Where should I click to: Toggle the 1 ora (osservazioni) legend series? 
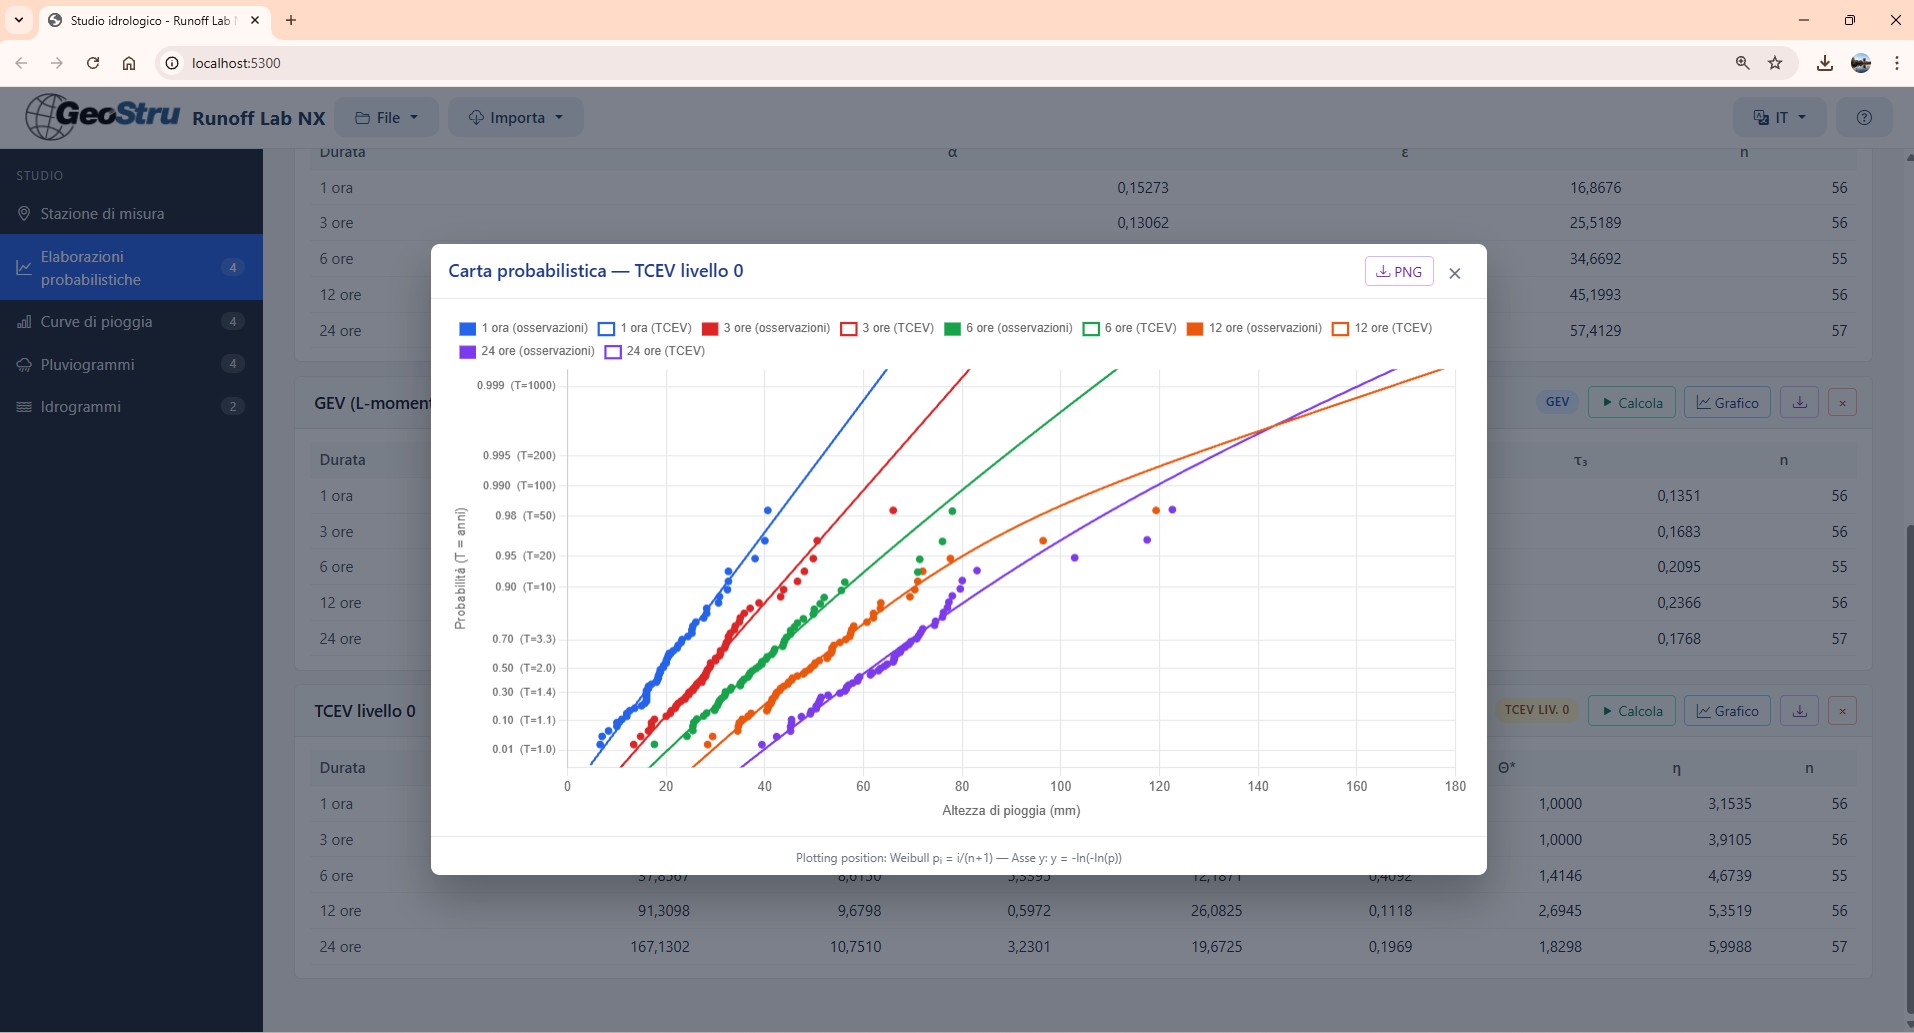[523, 328]
